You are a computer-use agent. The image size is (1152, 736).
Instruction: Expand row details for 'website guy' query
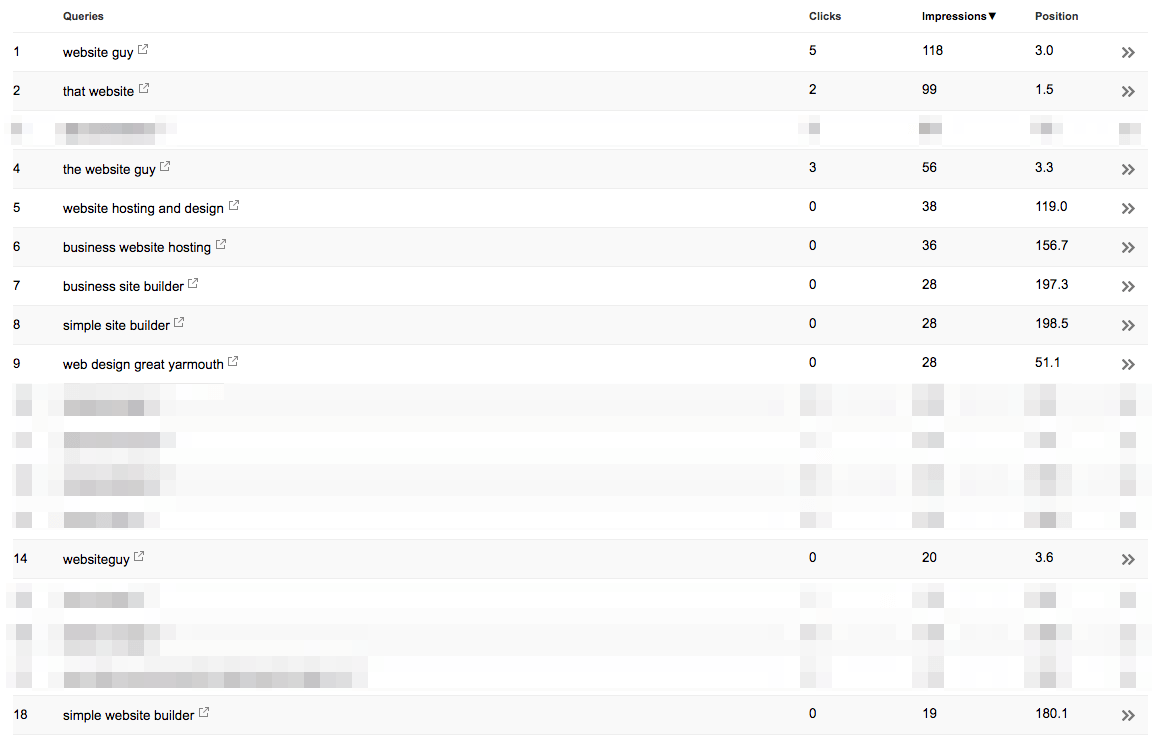coord(1128,52)
